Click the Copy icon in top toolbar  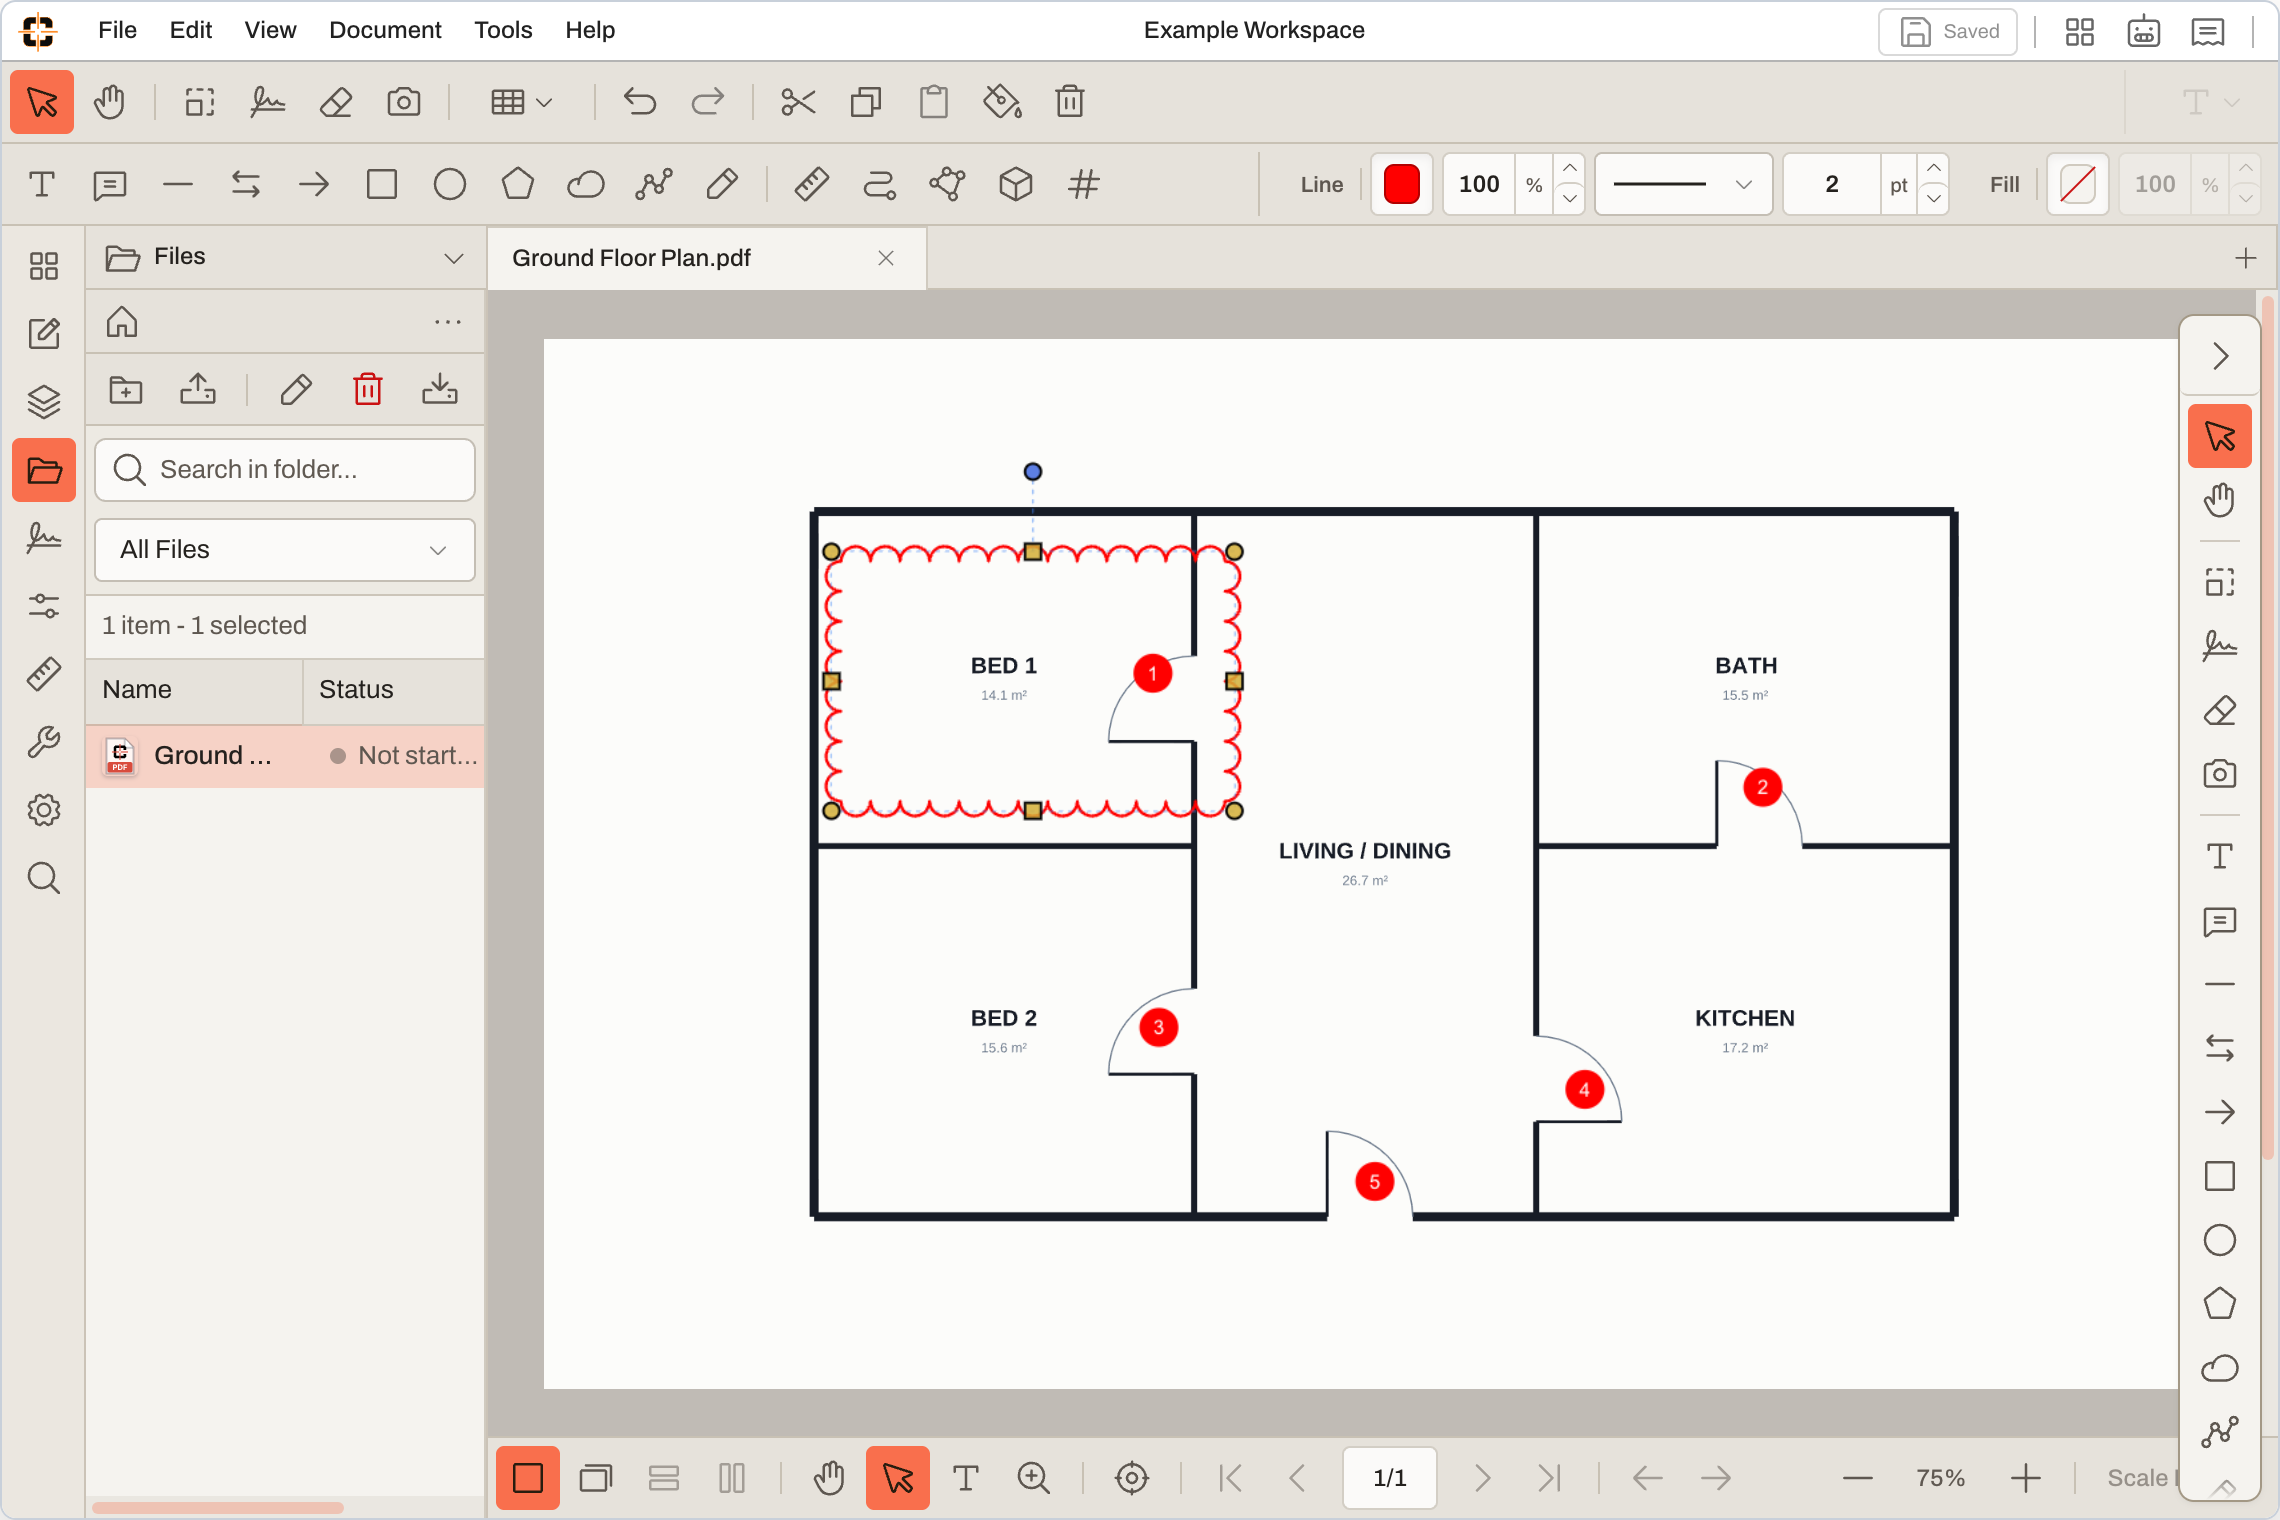(866, 102)
